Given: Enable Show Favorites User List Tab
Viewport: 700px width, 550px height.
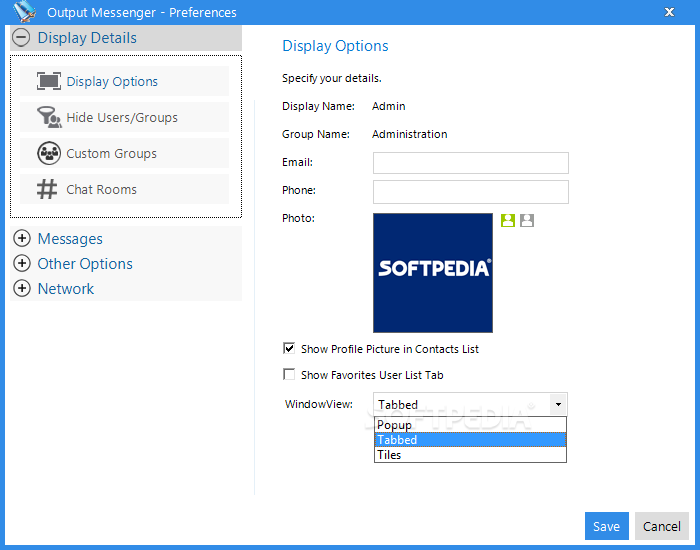Looking at the screenshot, I should tap(290, 375).
